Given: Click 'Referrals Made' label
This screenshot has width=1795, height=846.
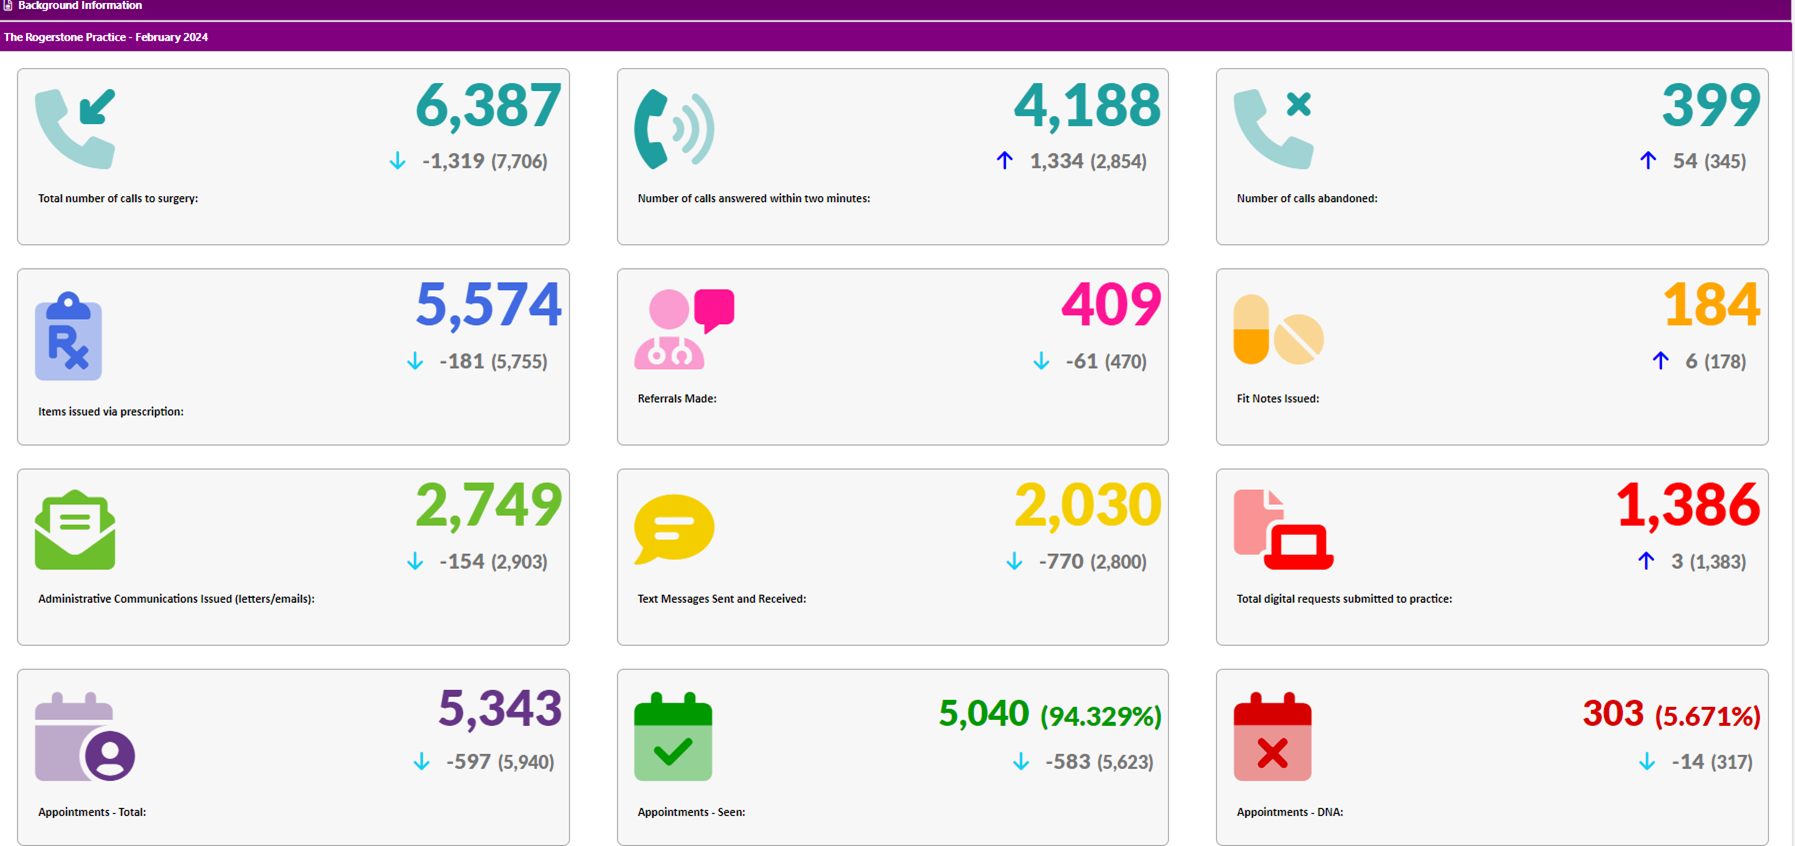Looking at the screenshot, I should [677, 399].
